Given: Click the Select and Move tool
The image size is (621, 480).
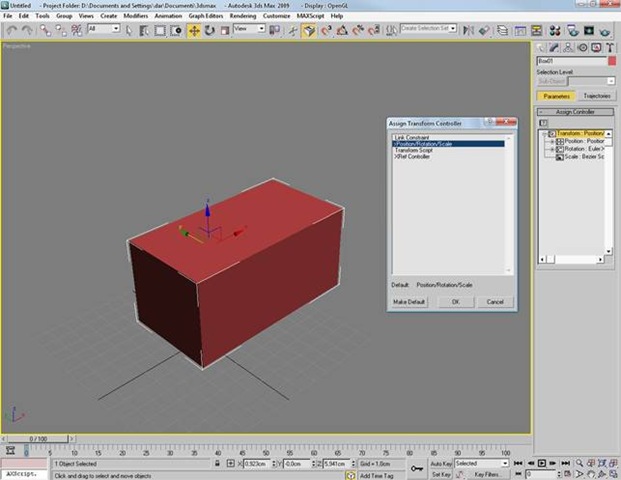Looking at the screenshot, I should coord(194,30).
